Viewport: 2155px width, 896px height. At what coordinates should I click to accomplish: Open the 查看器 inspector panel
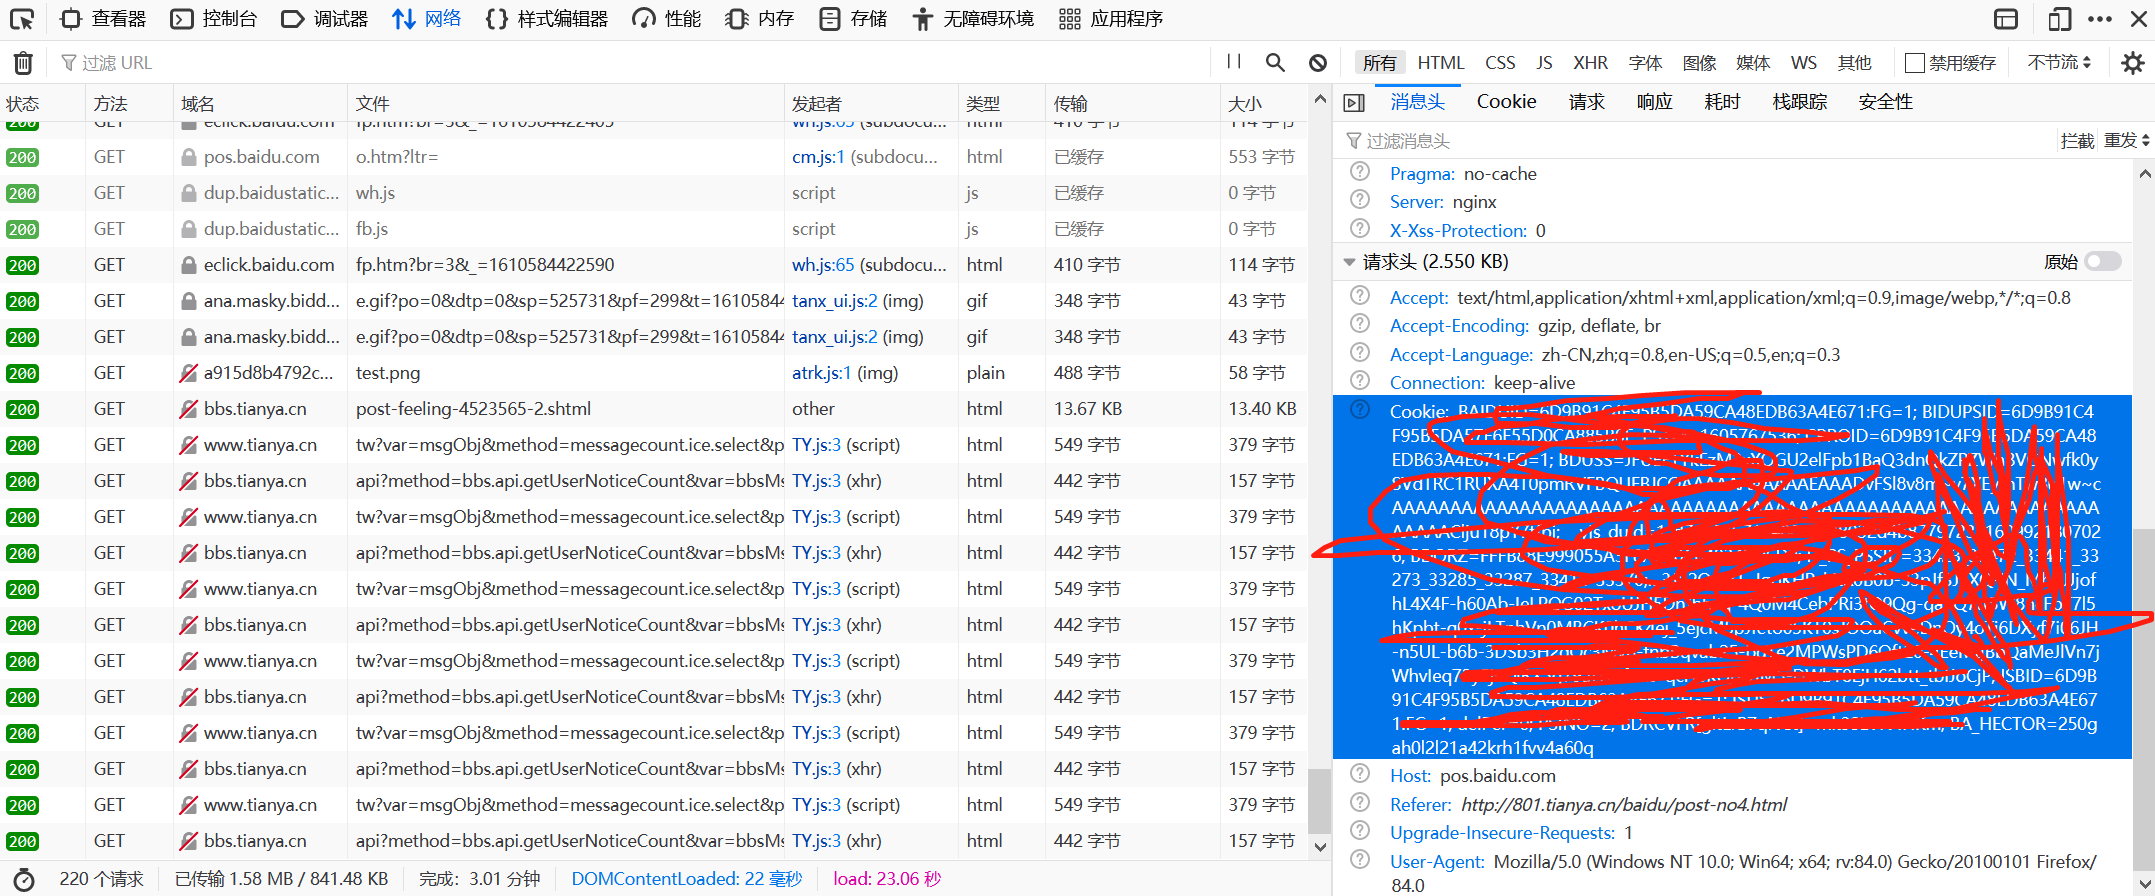coord(103,19)
